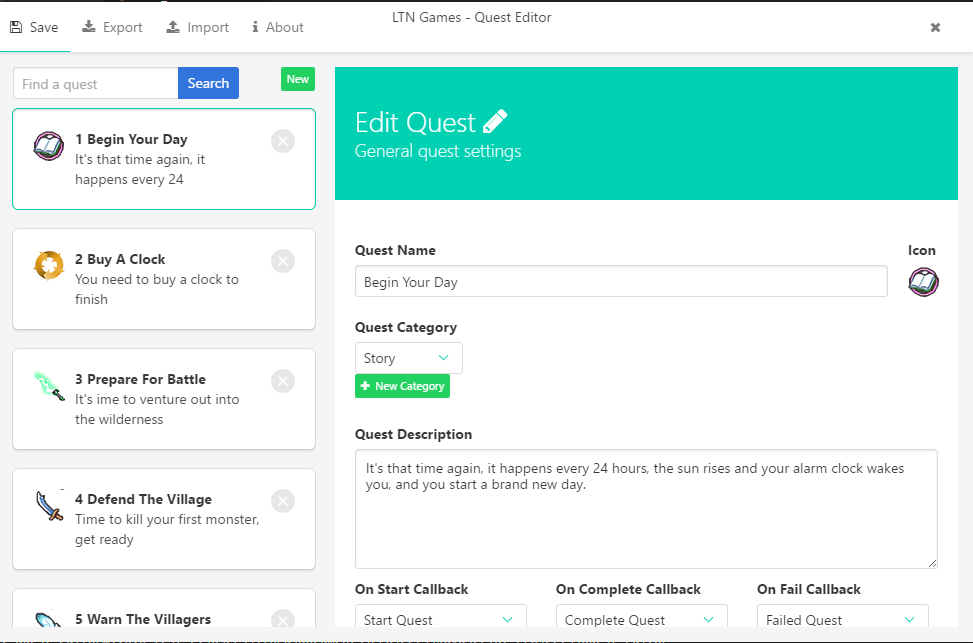This screenshot has height=643, width=973.
Task: Click the Quest Name input field
Action: click(621, 282)
